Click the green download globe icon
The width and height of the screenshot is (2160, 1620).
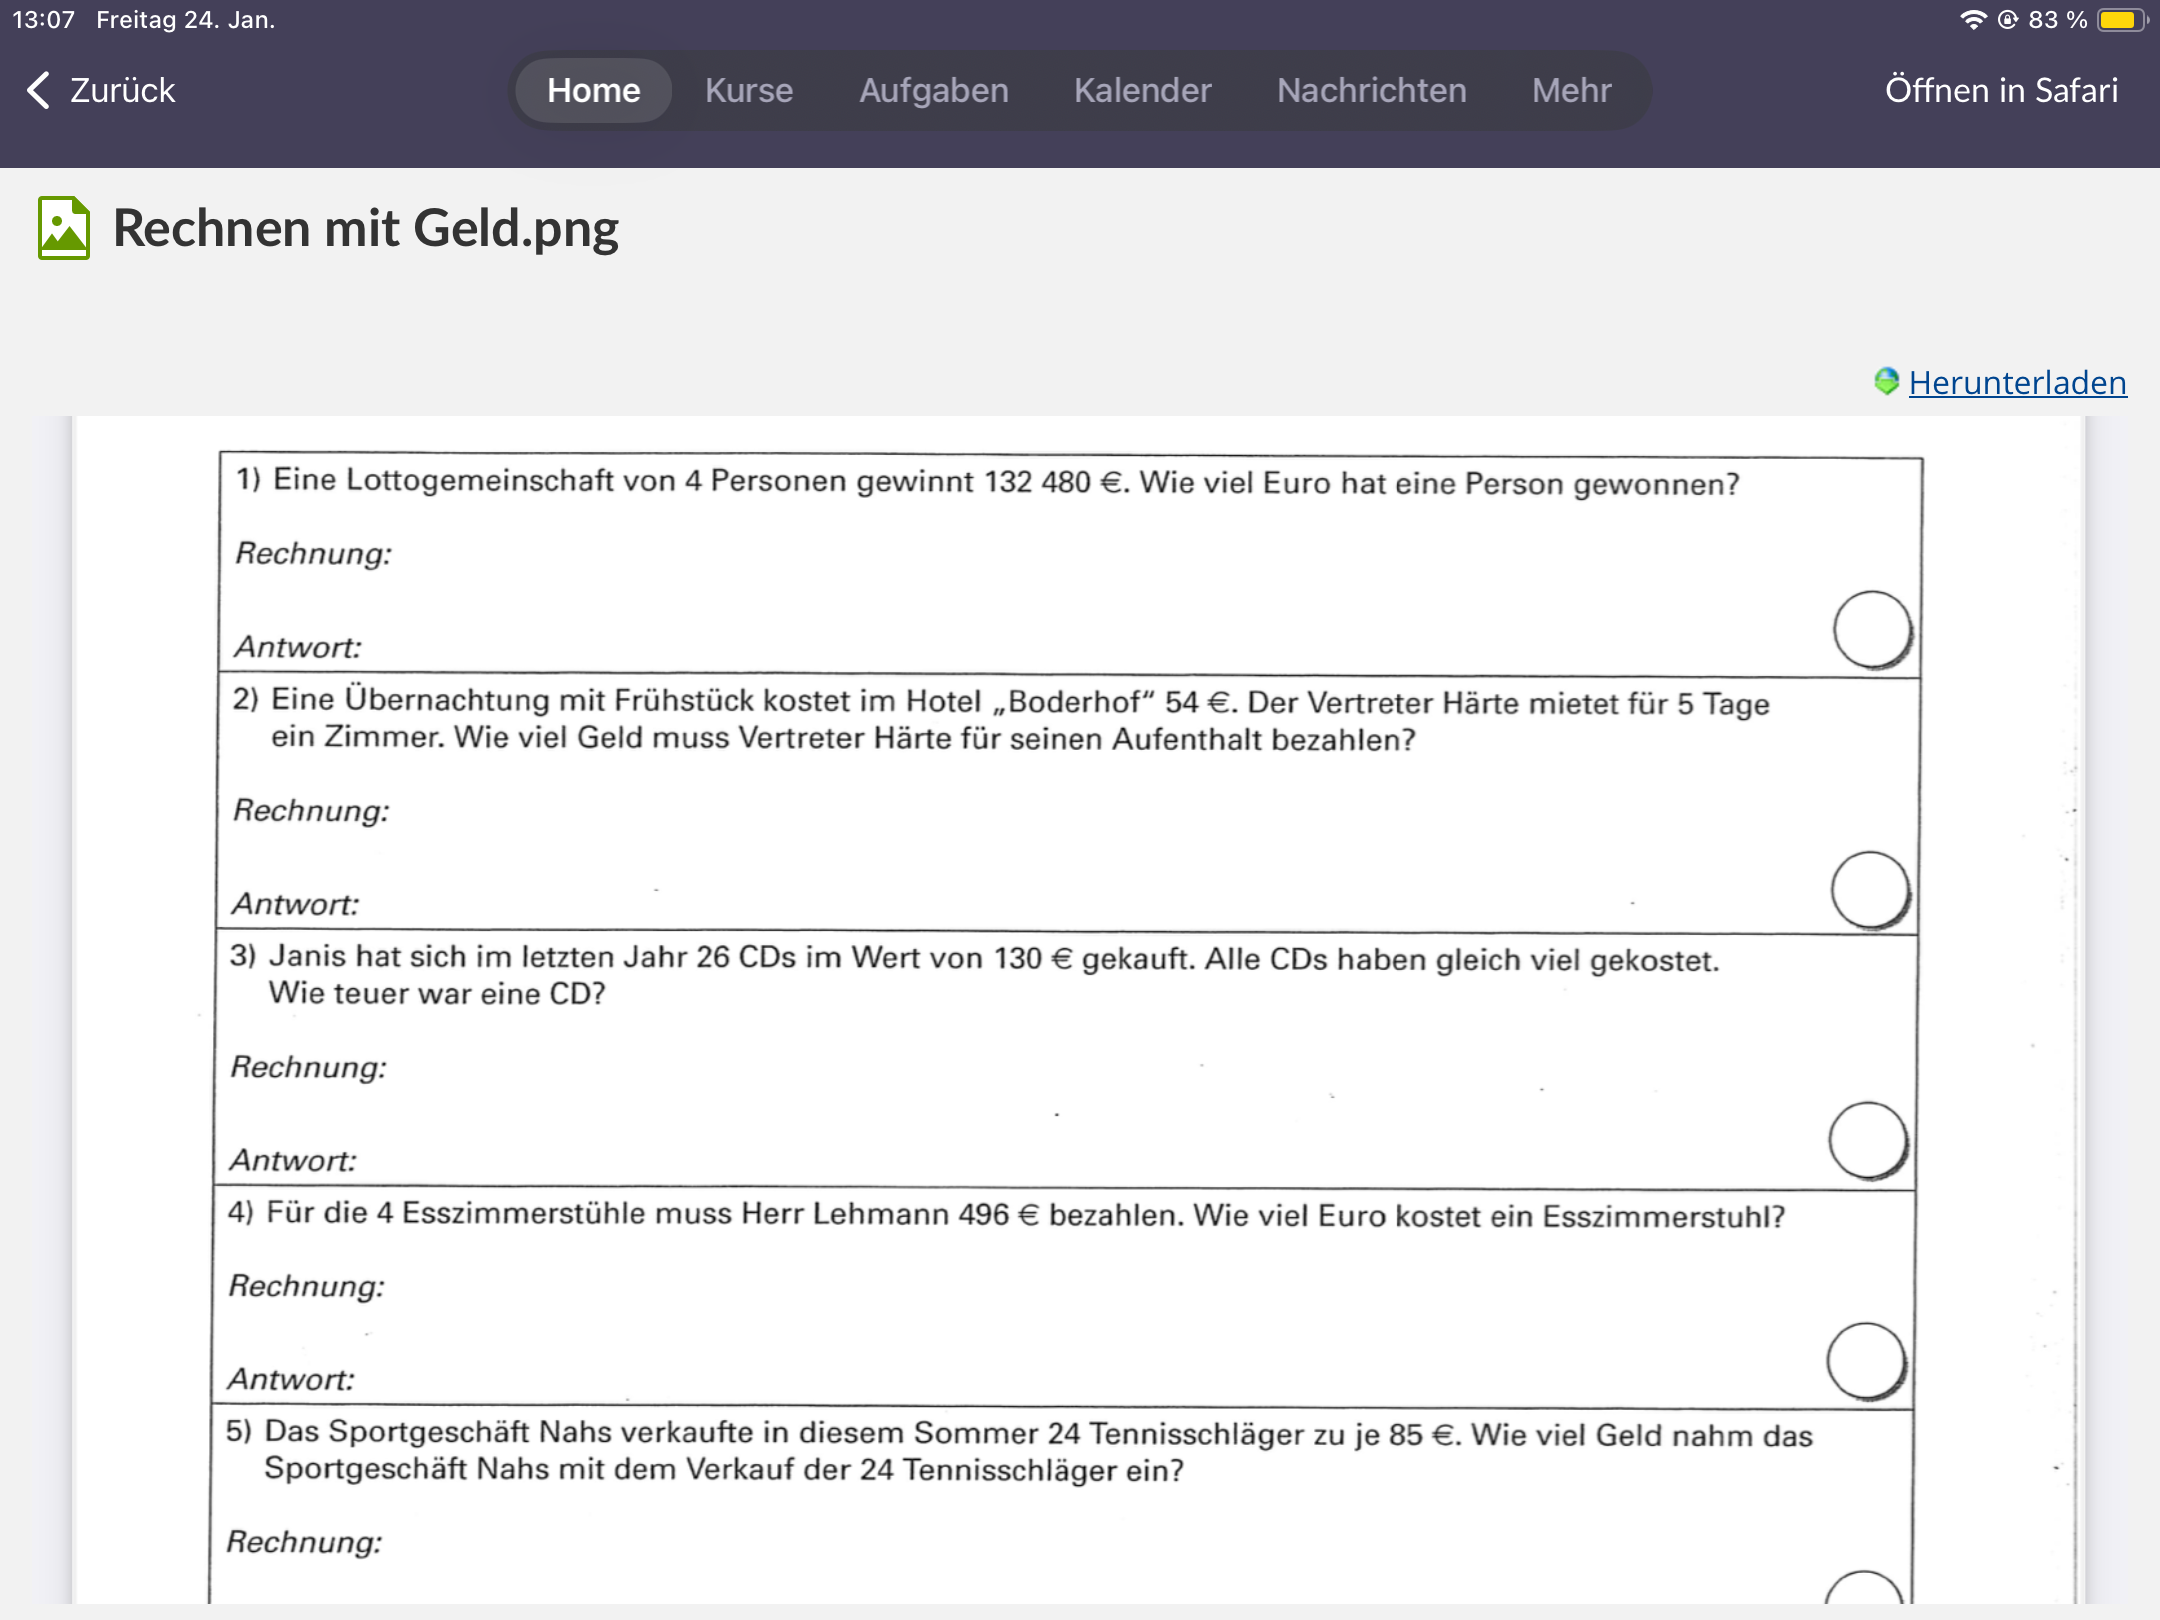click(x=1886, y=382)
